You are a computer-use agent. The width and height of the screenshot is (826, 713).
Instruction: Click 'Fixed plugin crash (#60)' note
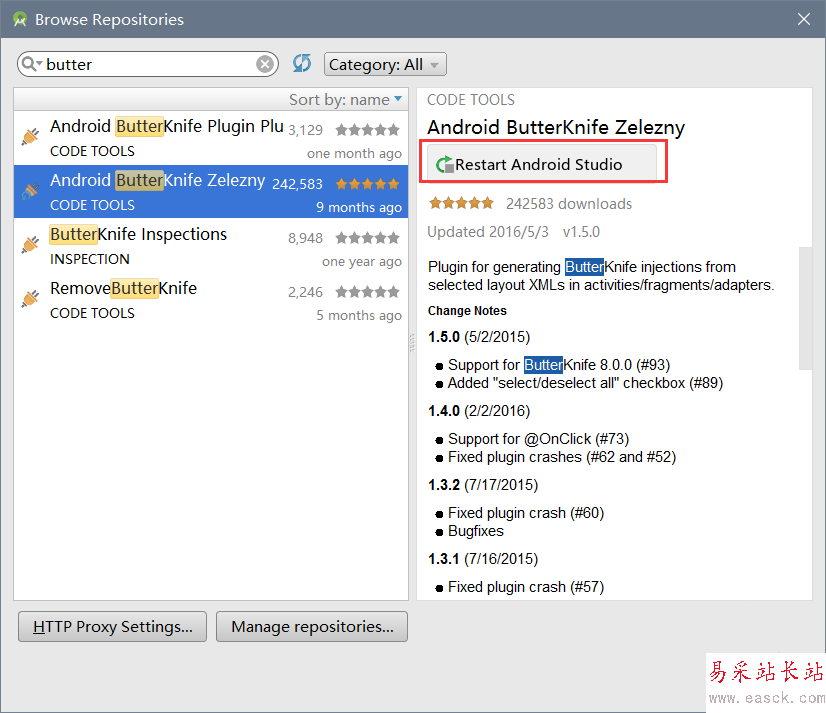coord(526,513)
